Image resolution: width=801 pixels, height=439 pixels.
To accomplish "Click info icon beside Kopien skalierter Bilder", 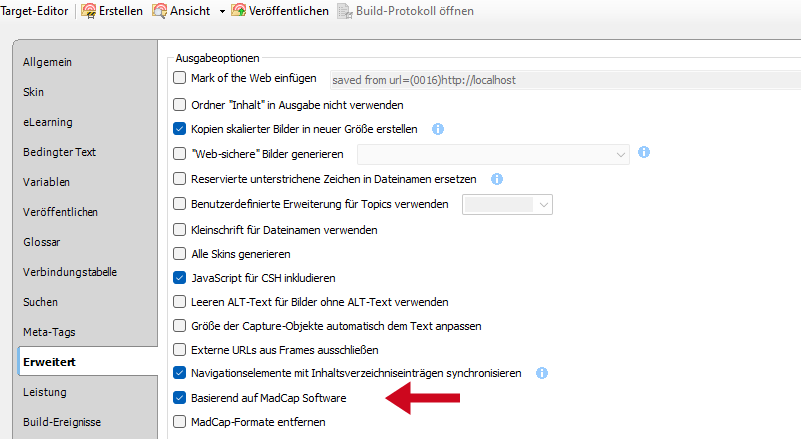I will [437, 128].
